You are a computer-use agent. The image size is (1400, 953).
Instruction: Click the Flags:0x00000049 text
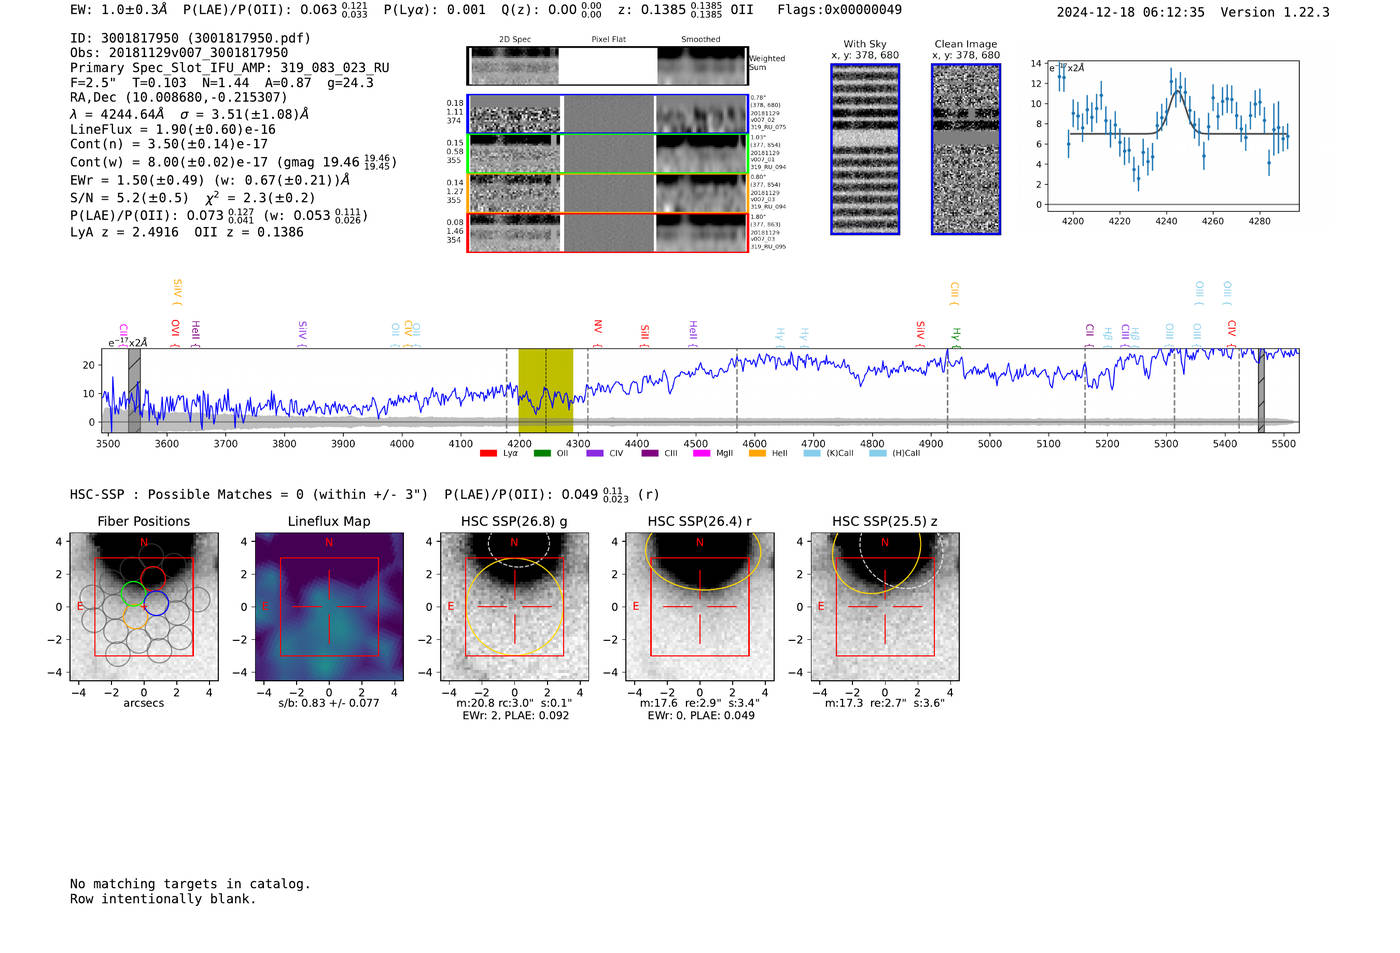point(840,10)
